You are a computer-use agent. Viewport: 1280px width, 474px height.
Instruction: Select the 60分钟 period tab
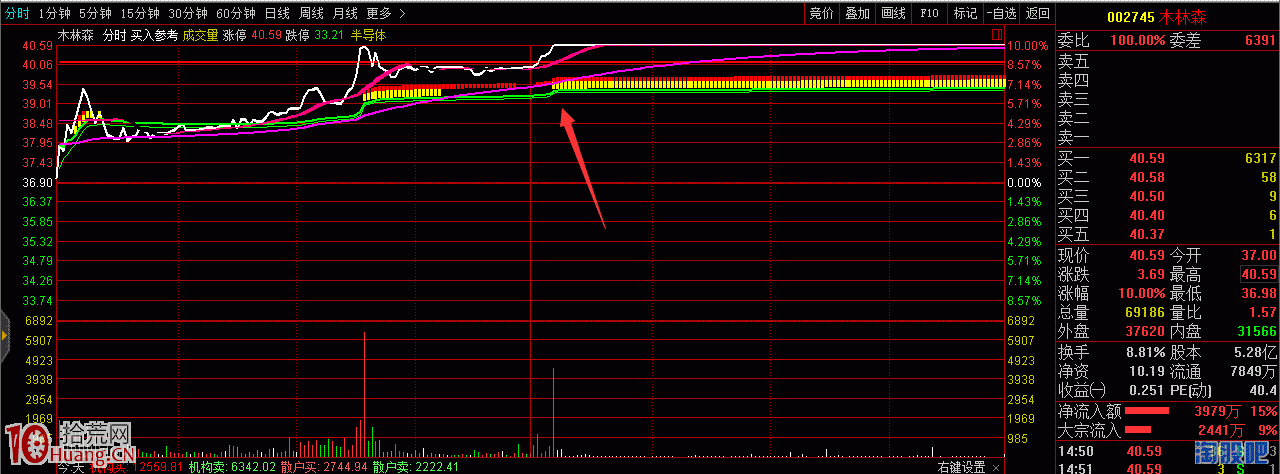(235, 13)
